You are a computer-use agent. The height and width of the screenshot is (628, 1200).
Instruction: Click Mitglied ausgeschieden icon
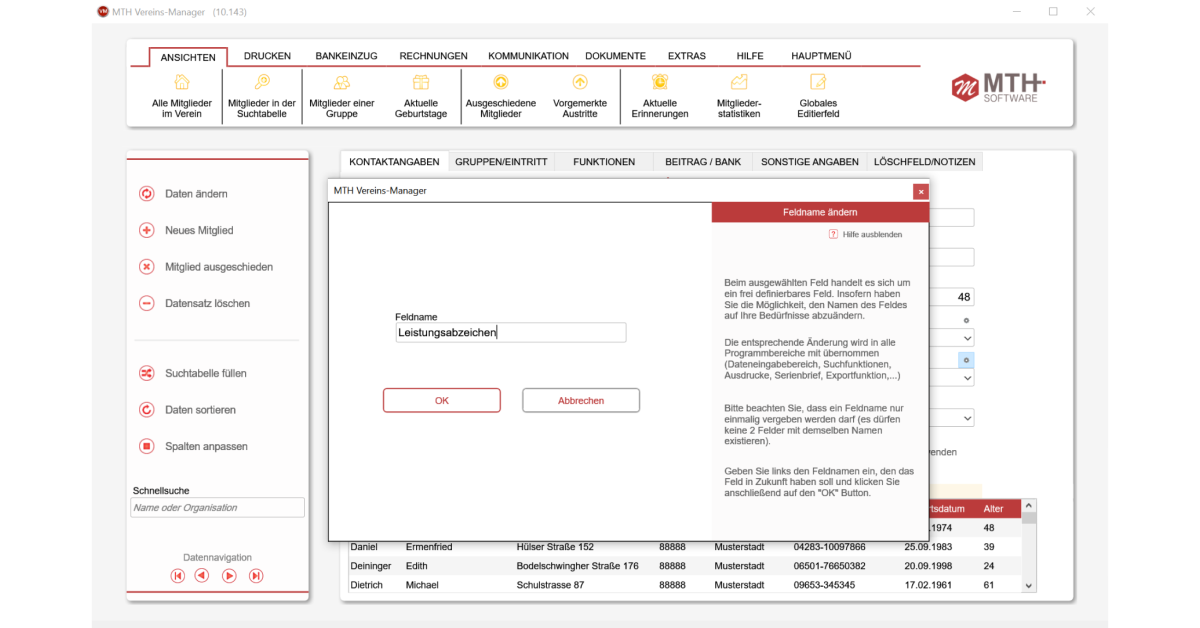(x=146, y=267)
